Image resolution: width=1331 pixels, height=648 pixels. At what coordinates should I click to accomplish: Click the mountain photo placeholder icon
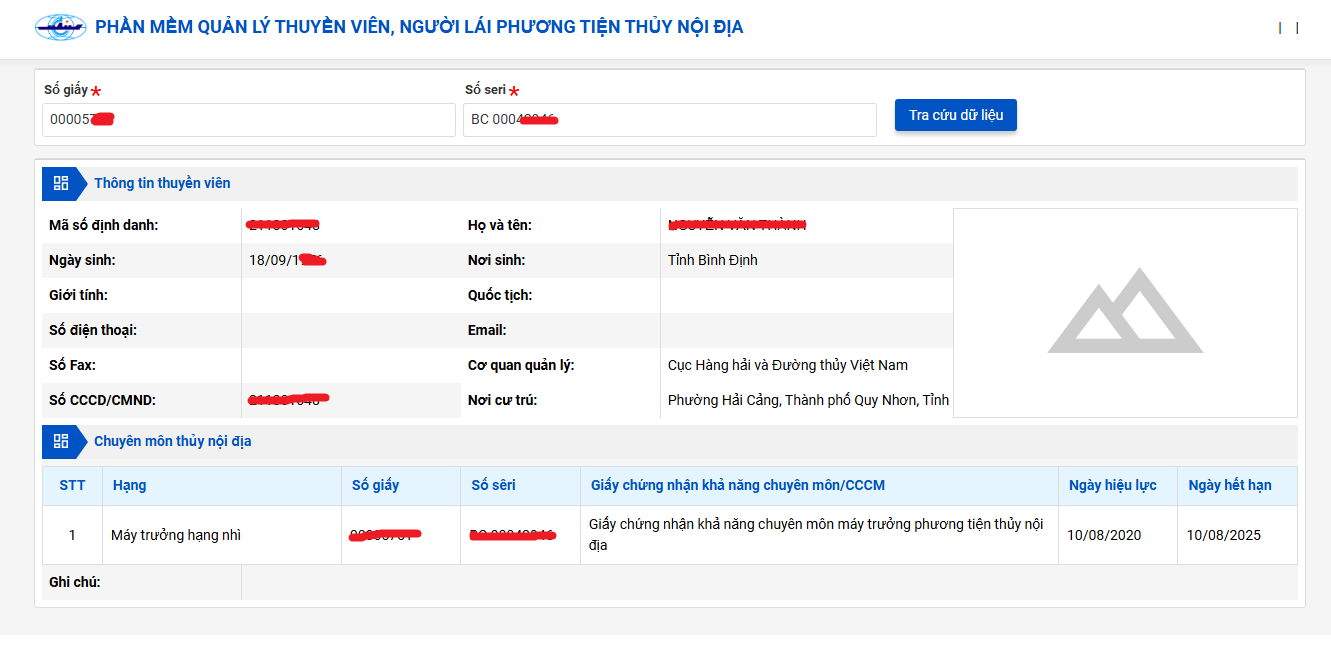tap(1126, 312)
